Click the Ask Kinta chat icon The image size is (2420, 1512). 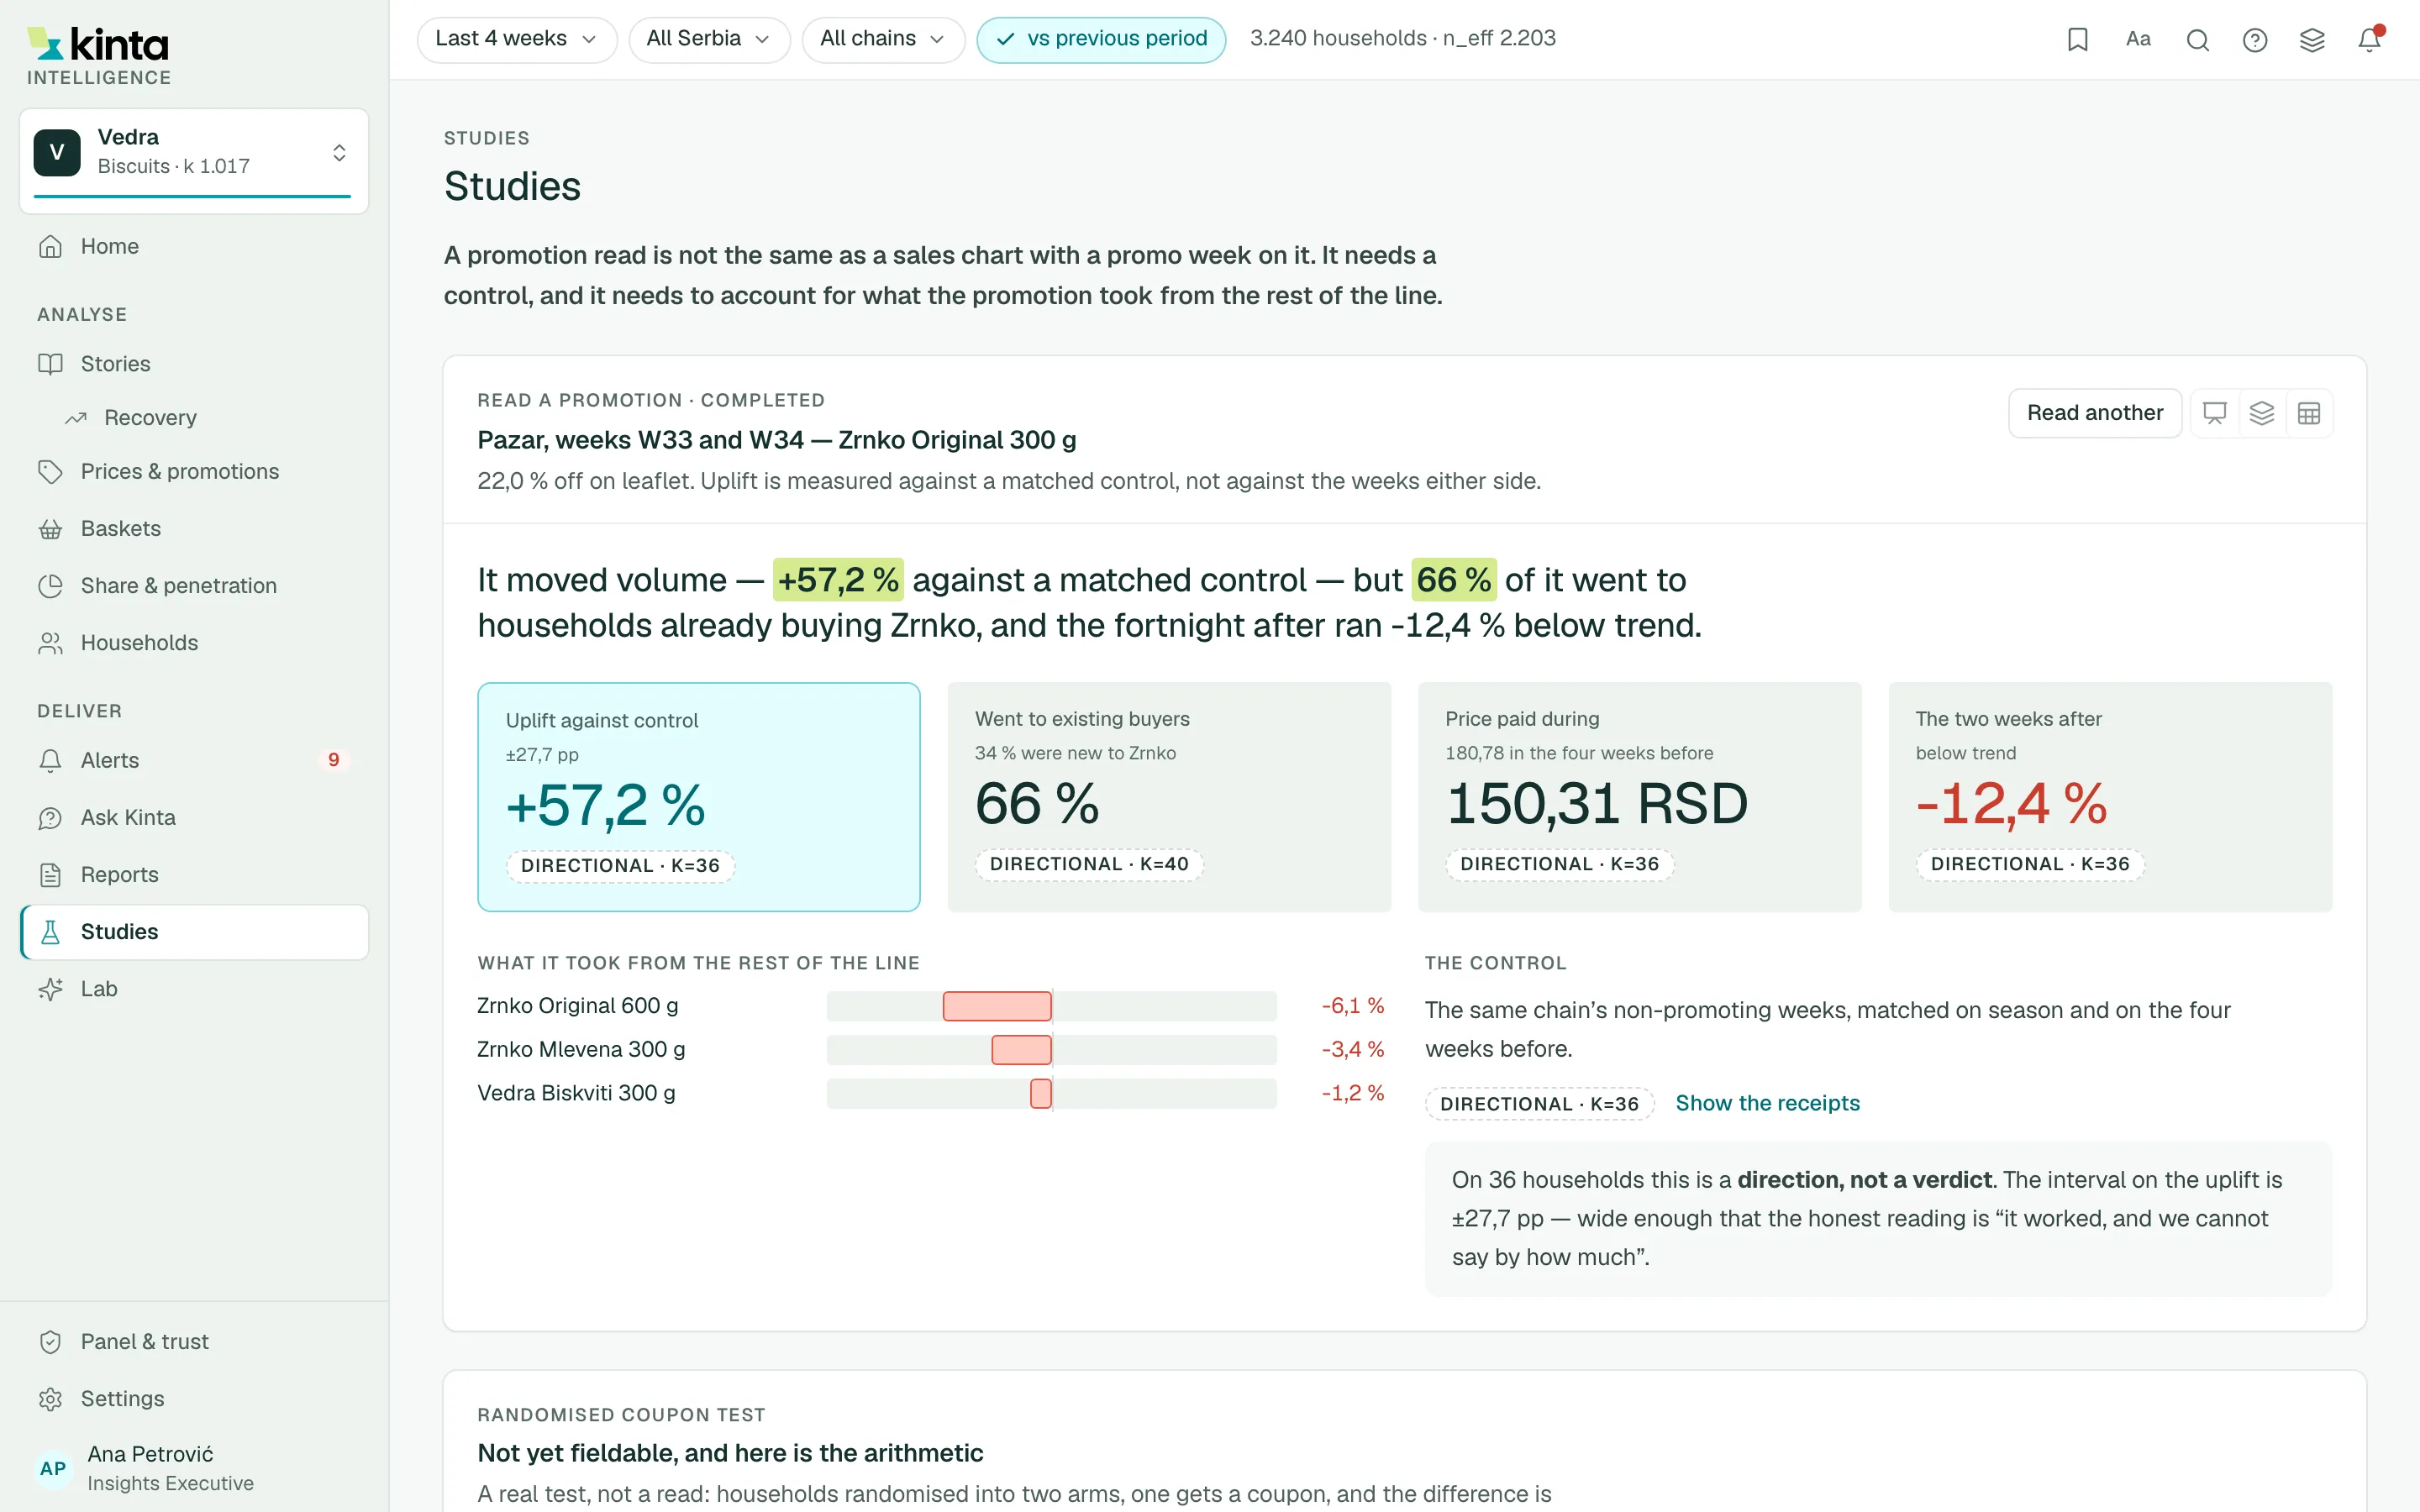(51, 818)
